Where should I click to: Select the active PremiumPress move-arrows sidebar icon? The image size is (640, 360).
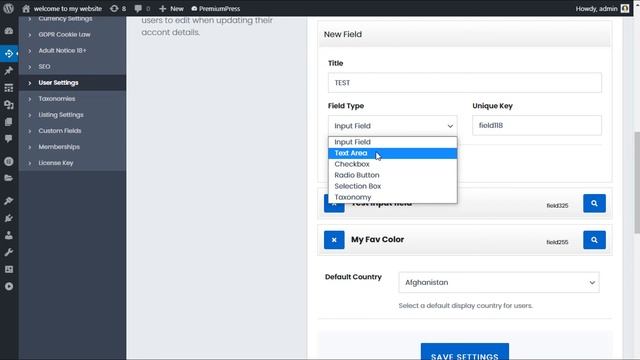(9, 53)
